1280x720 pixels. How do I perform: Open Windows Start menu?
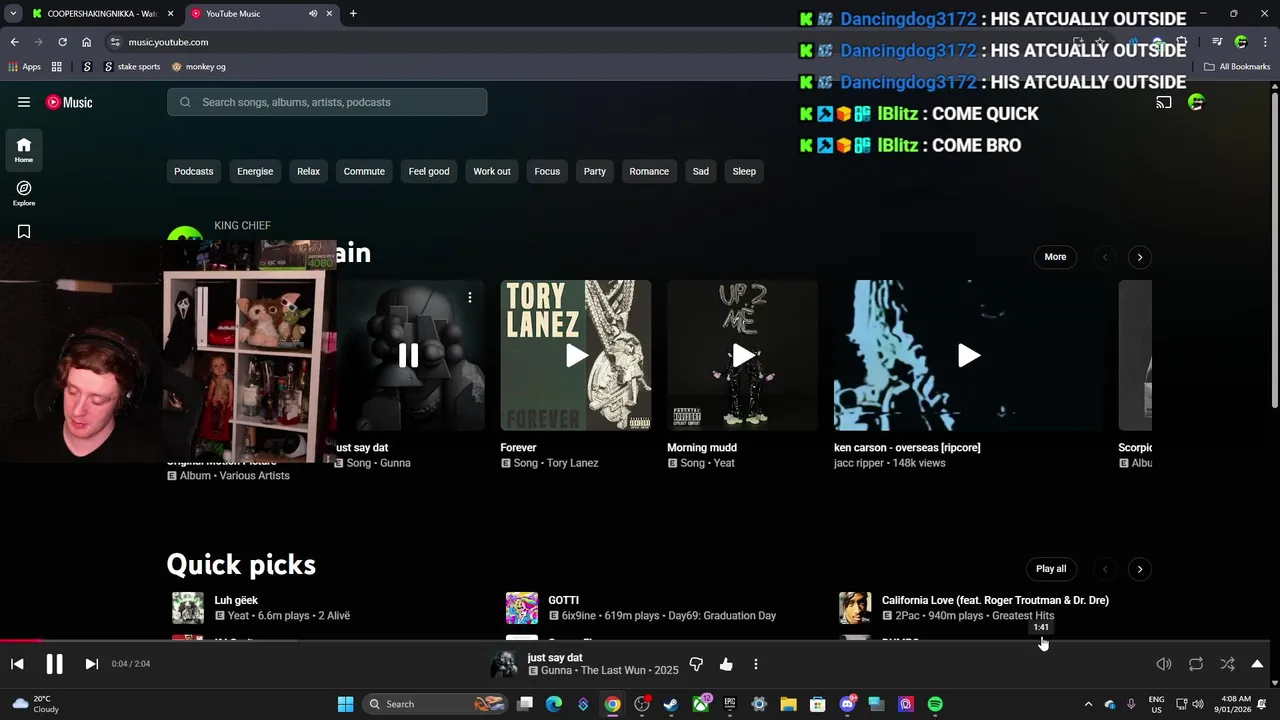[345, 704]
